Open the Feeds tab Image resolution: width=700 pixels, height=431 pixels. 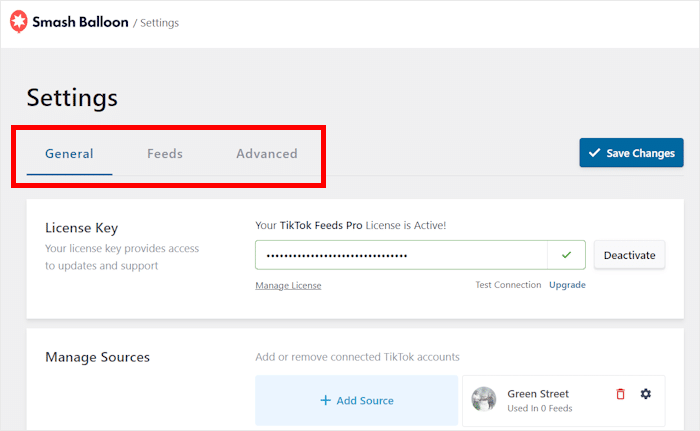pyautogui.click(x=165, y=154)
